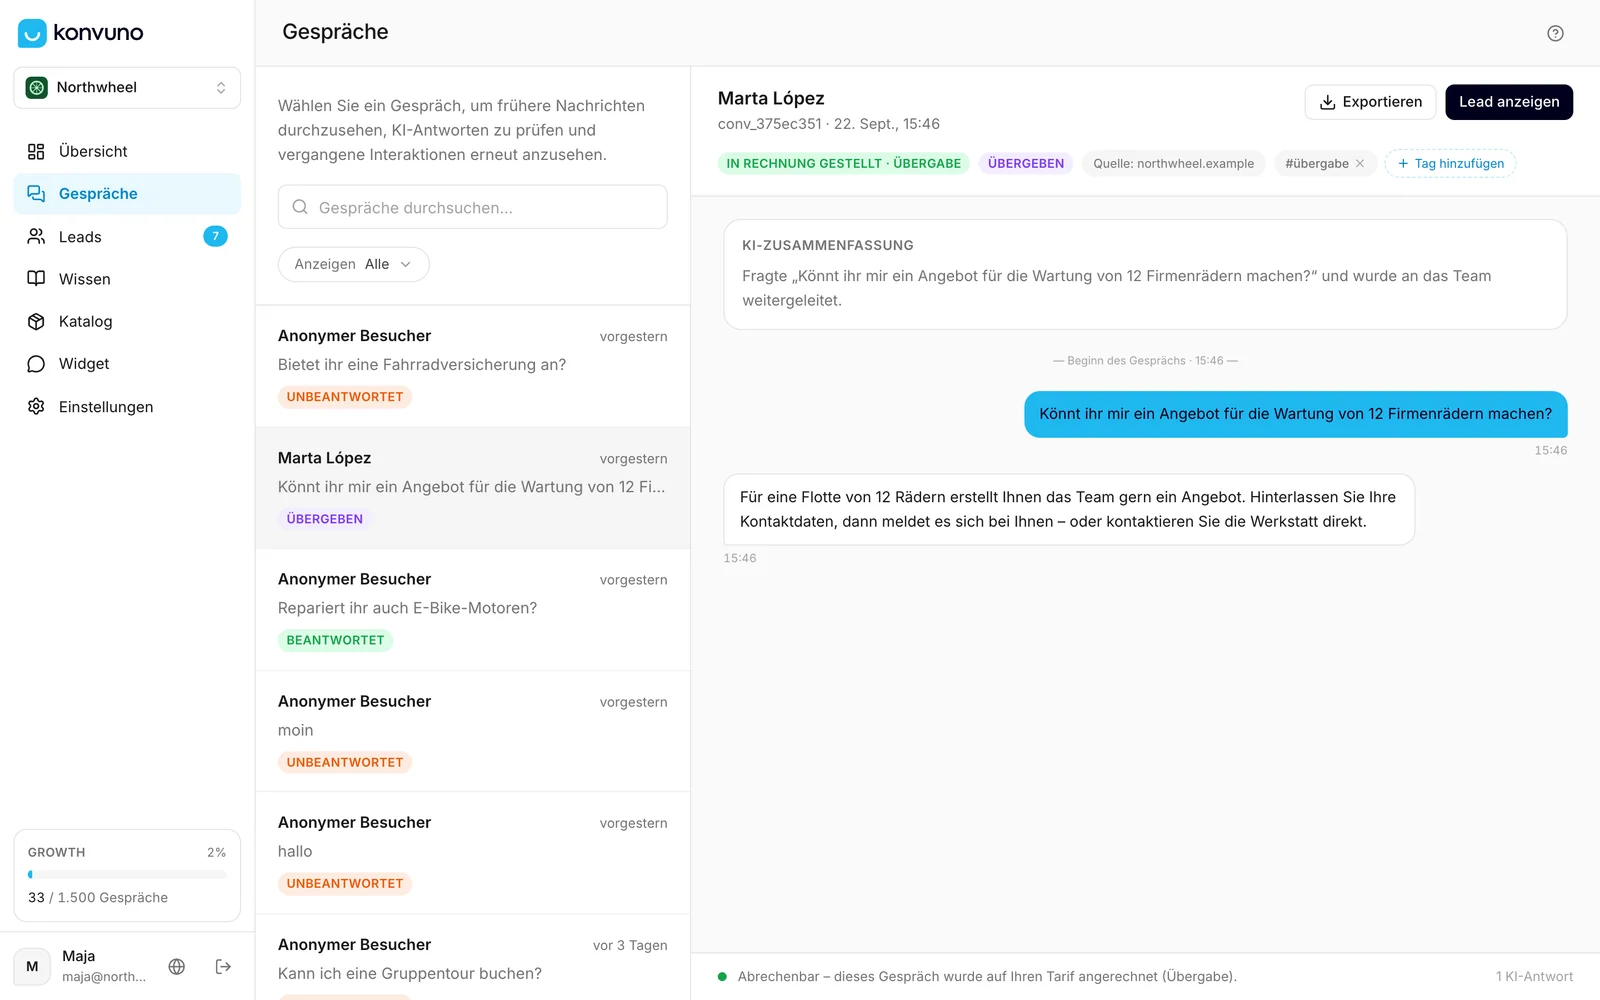Click the Growth plan usage progress bar
Image resolution: width=1600 pixels, height=1000 pixels.
pyautogui.click(x=127, y=874)
